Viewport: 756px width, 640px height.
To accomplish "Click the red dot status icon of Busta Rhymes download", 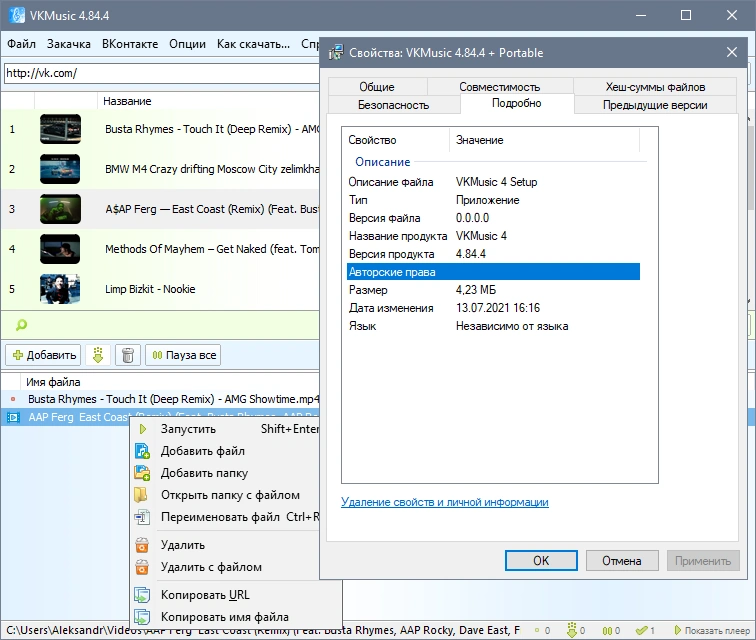I will (13, 399).
